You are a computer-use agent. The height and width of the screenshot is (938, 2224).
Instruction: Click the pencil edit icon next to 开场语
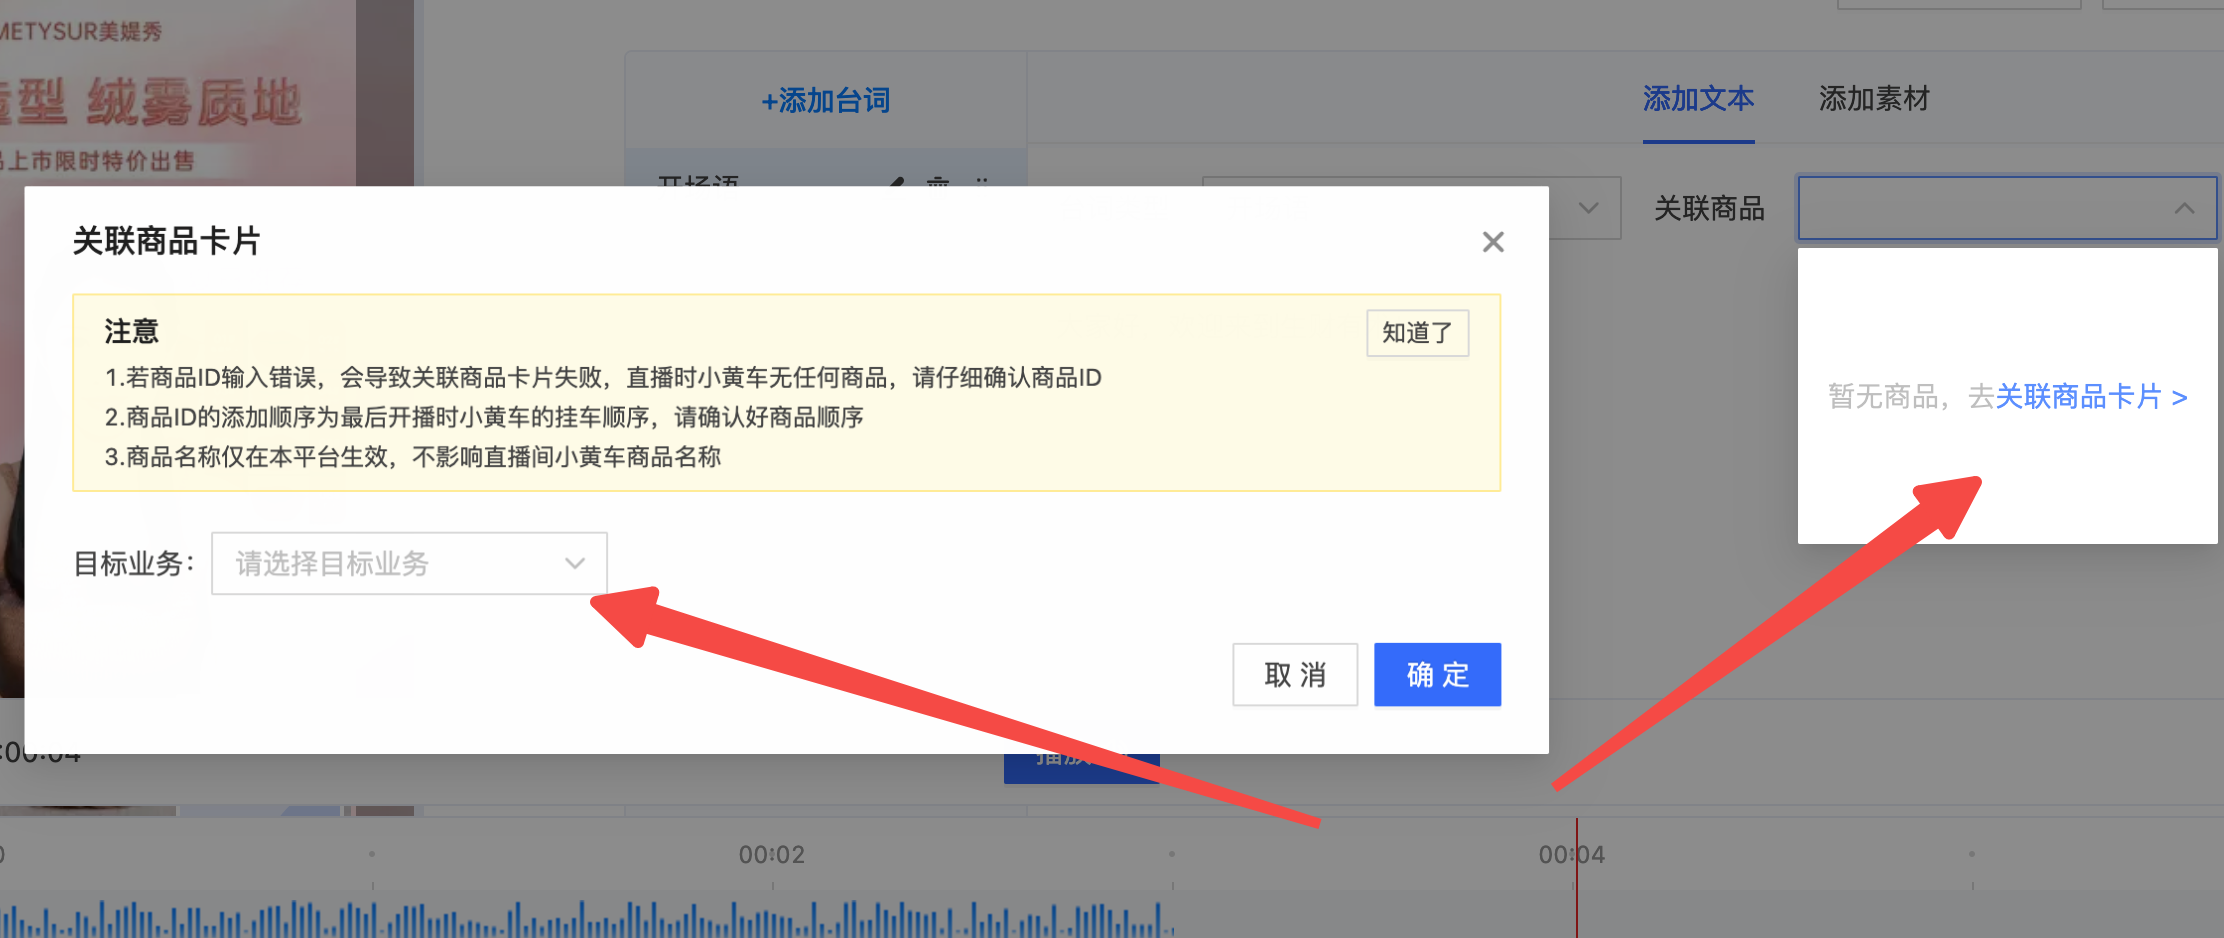coord(897,183)
